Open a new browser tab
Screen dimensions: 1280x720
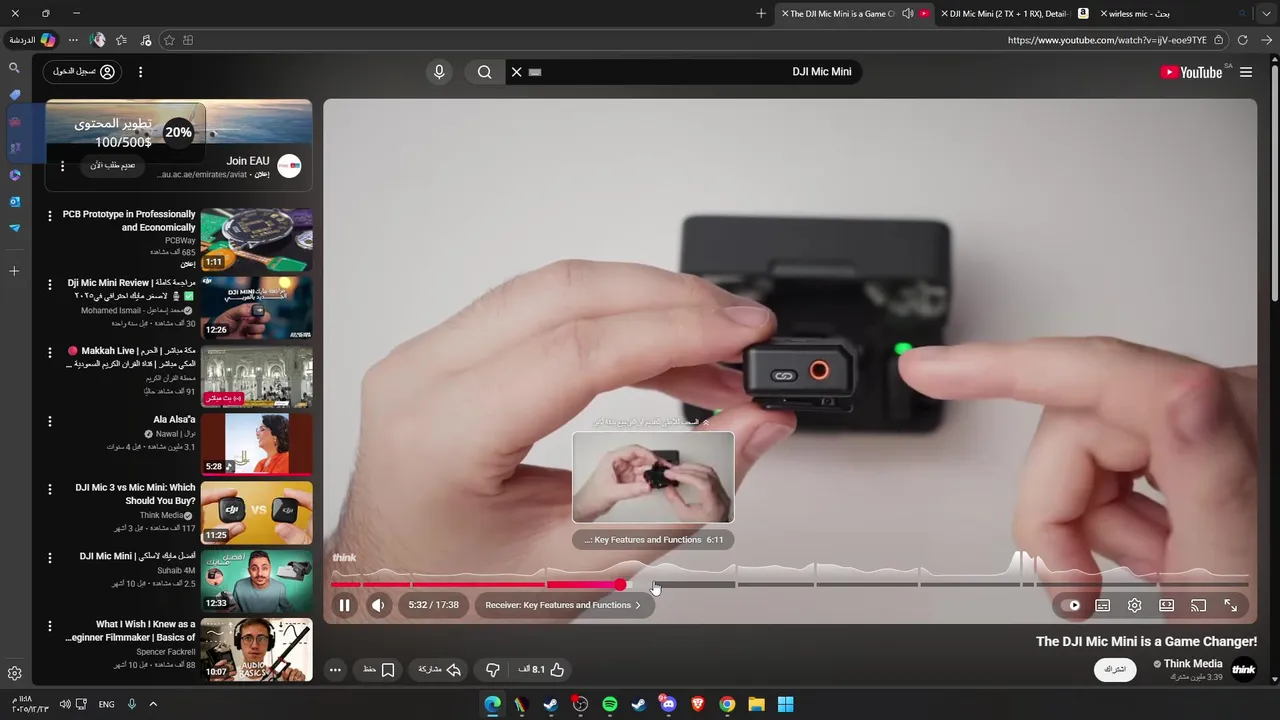[761, 14]
